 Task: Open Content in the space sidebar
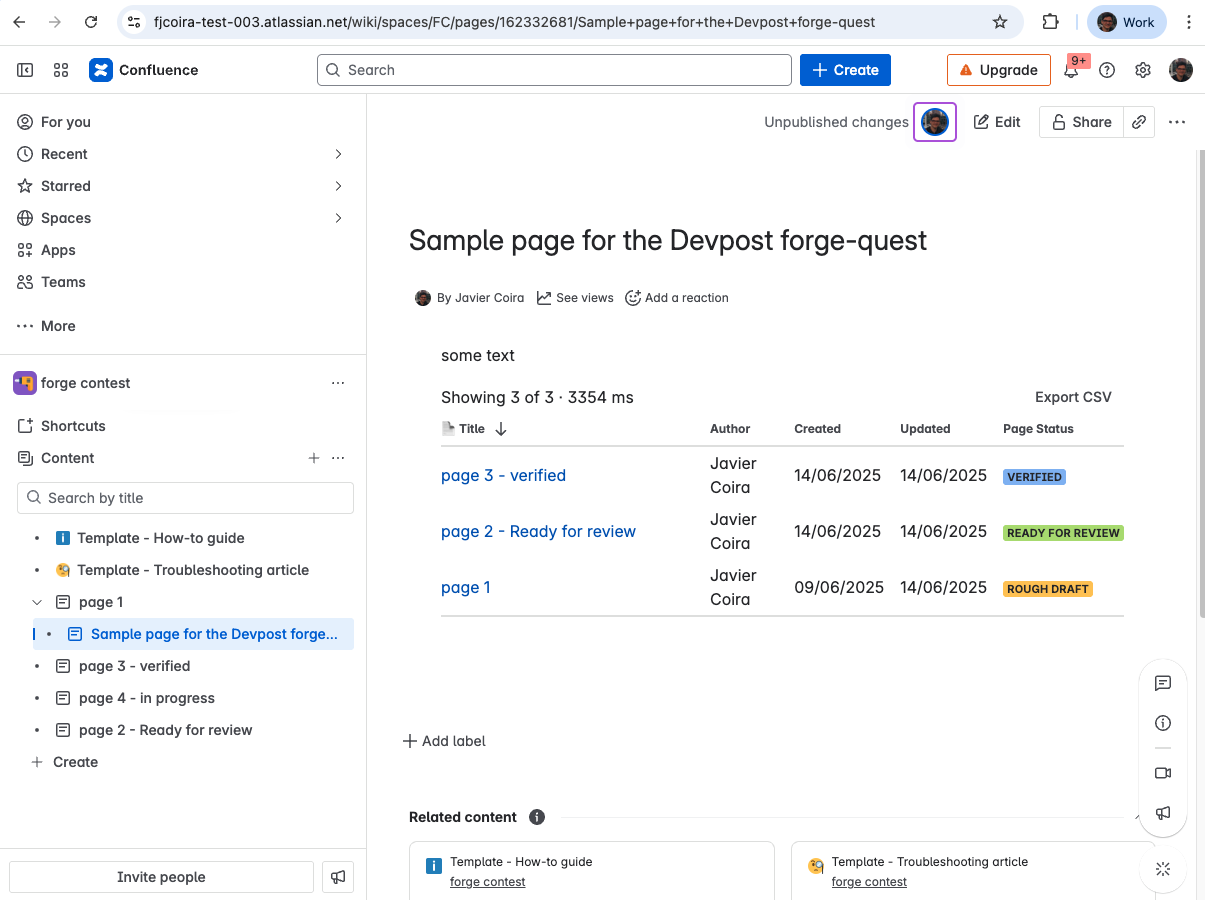coord(67,458)
